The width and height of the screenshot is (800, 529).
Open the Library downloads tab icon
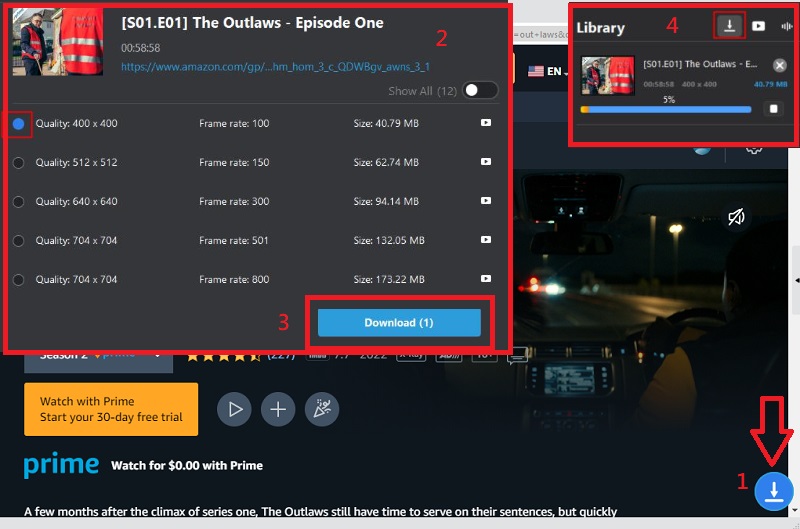(x=730, y=26)
